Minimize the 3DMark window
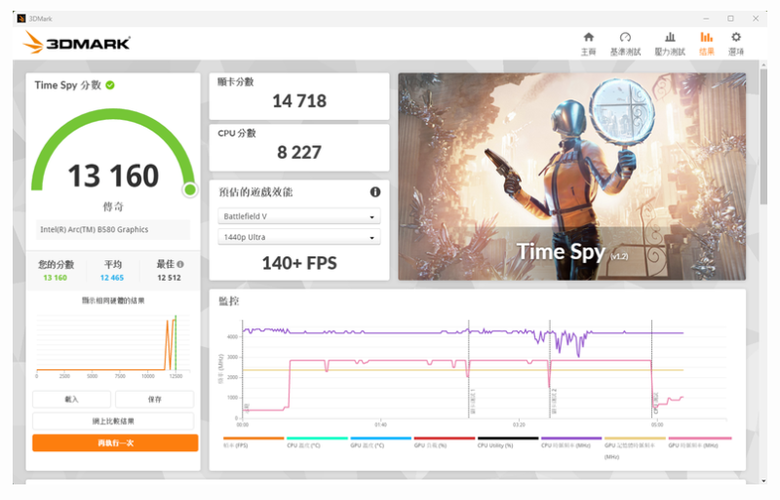The height and width of the screenshot is (500, 780). [x=706, y=18]
